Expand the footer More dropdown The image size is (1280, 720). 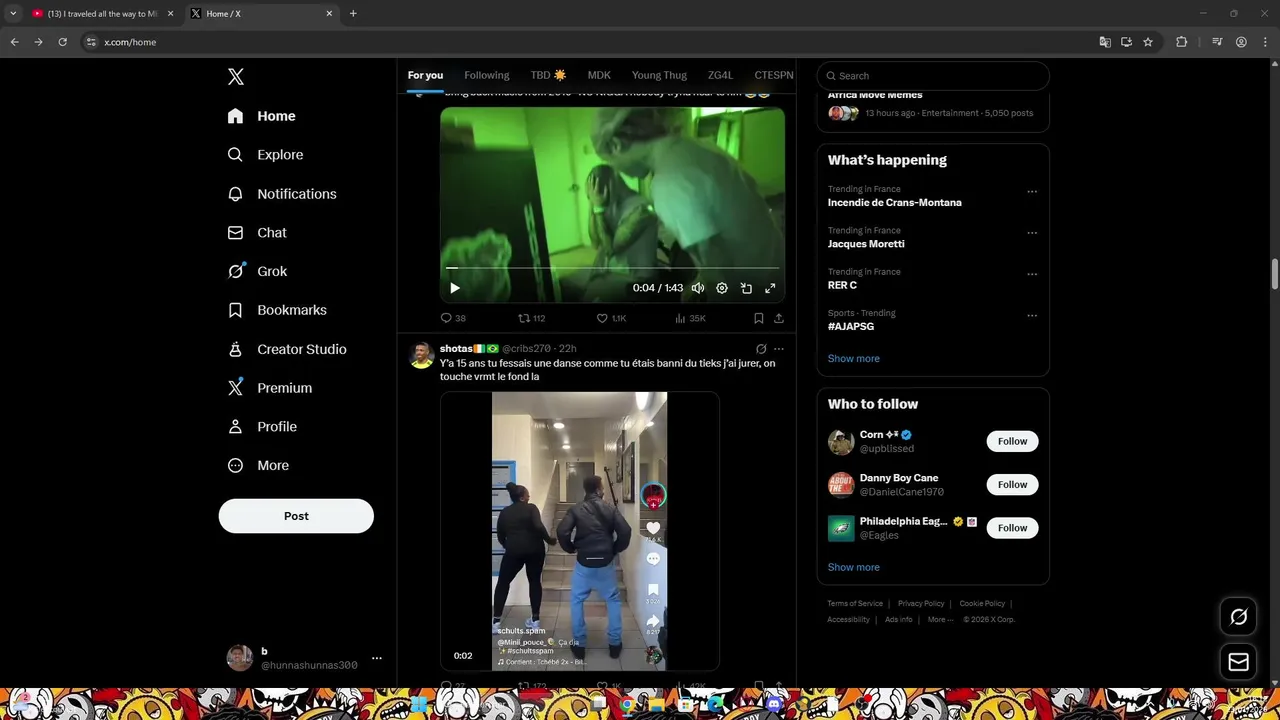click(940, 620)
